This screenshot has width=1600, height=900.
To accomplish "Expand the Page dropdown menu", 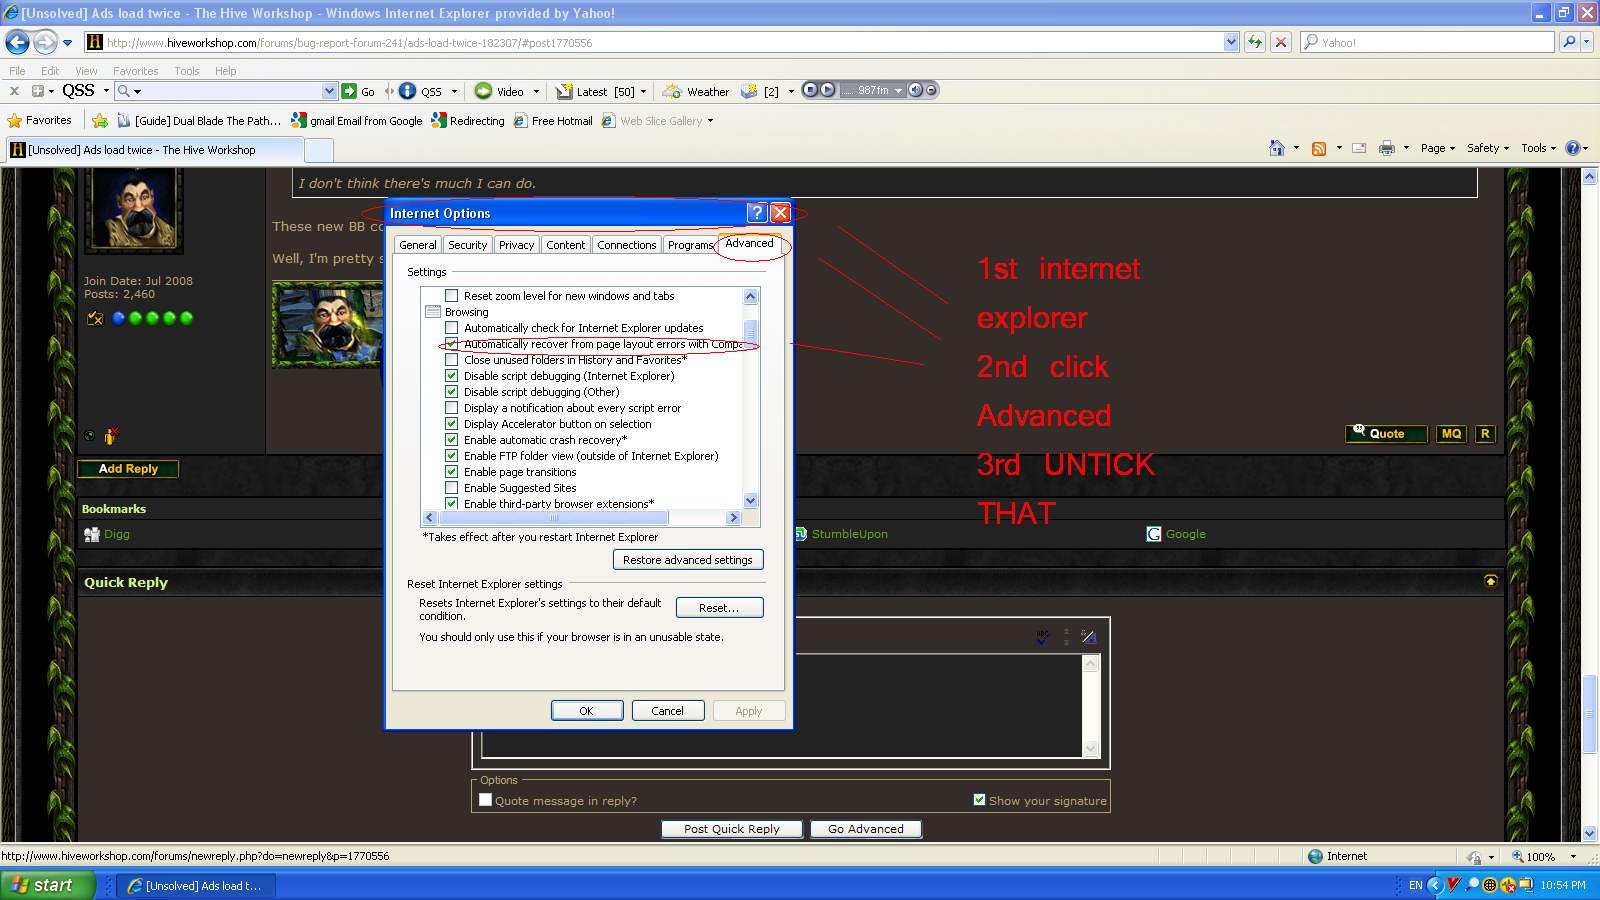I will coord(1438,148).
